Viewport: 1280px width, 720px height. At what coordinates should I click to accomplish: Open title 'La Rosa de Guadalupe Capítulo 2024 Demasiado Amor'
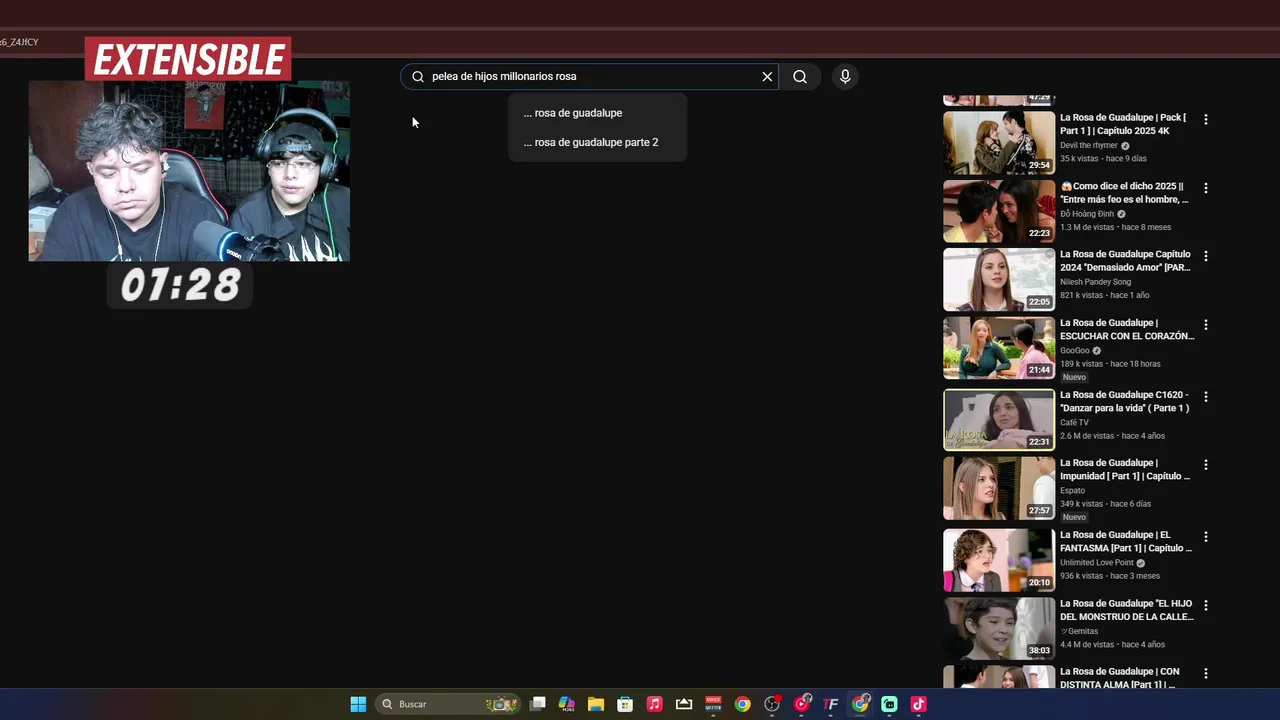pos(1125,261)
